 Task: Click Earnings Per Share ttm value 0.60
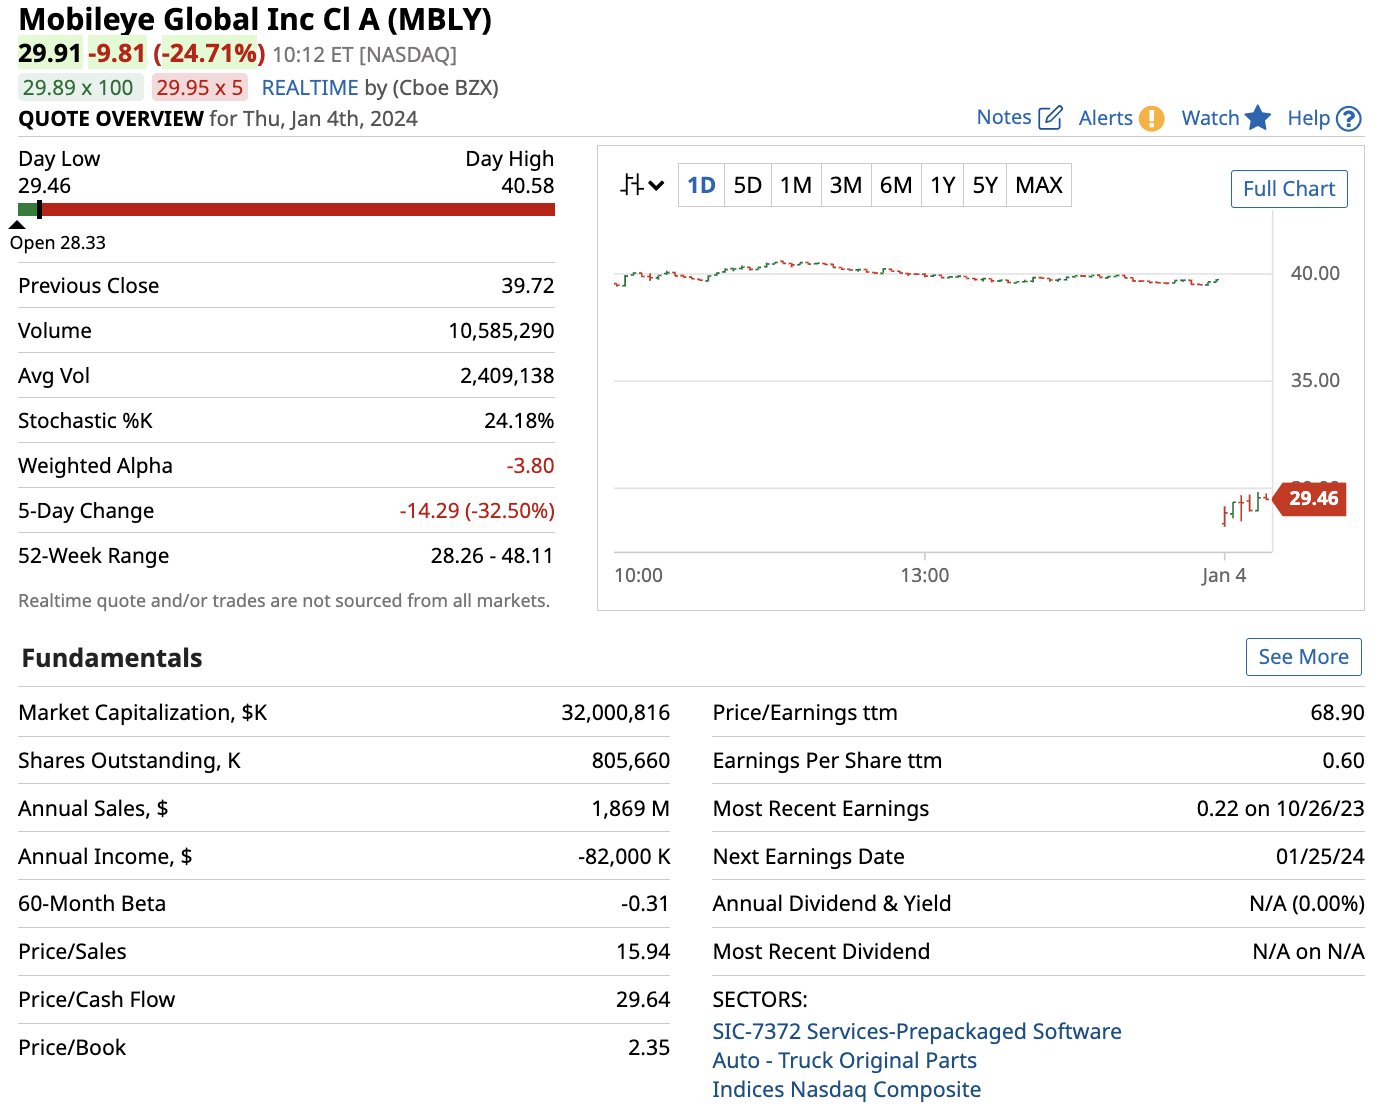[x=1343, y=761]
